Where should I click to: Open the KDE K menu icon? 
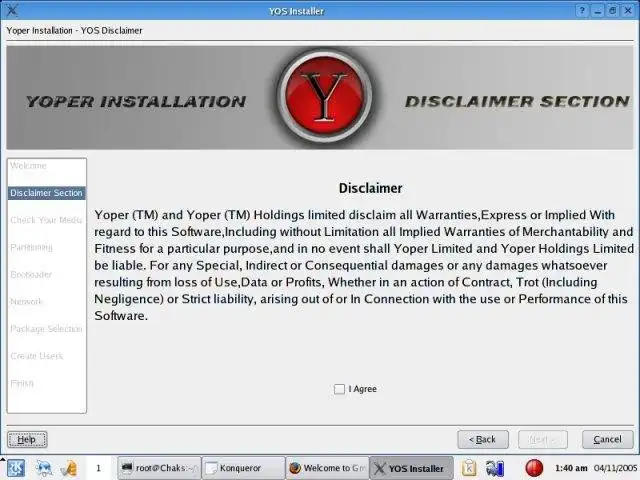pos(16,468)
